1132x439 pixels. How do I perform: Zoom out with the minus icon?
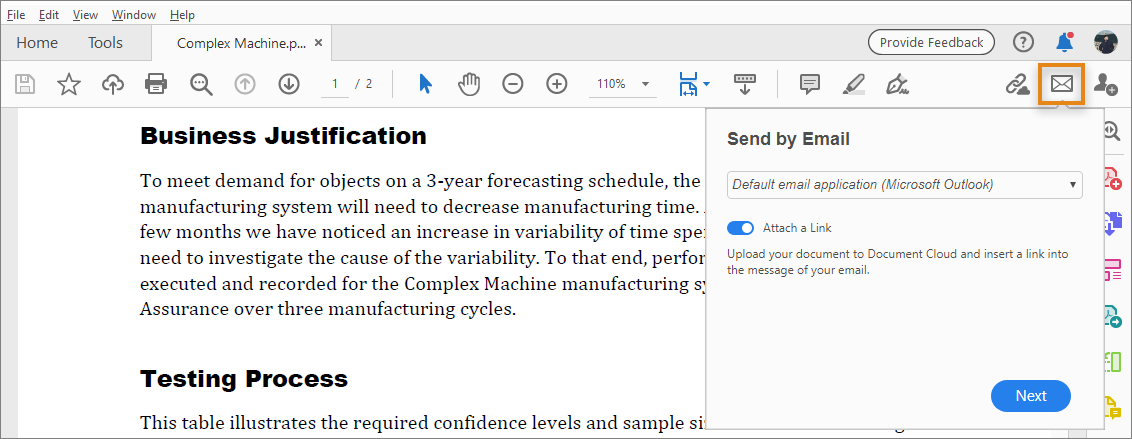(x=512, y=84)
